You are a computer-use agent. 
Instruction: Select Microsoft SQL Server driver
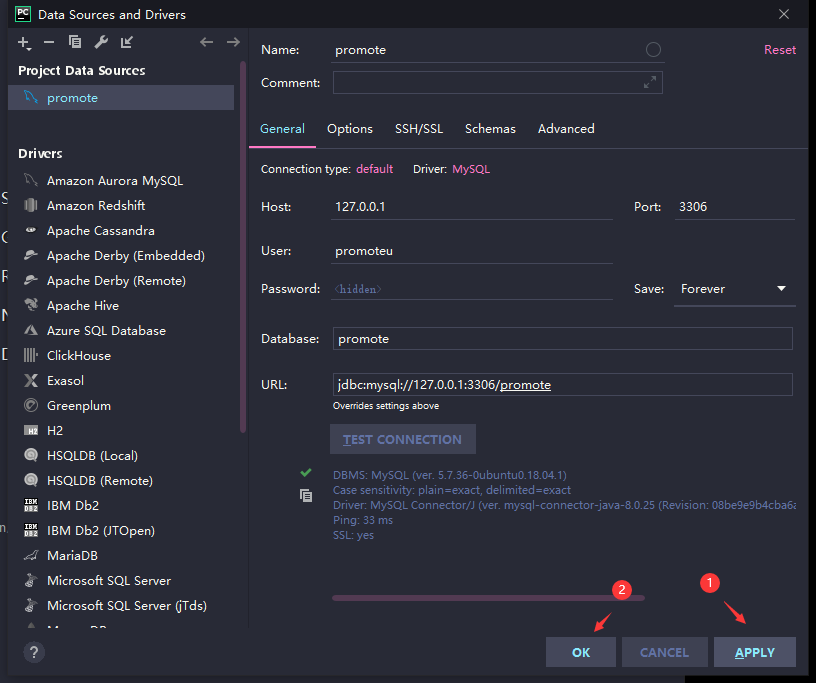point(109,580)
